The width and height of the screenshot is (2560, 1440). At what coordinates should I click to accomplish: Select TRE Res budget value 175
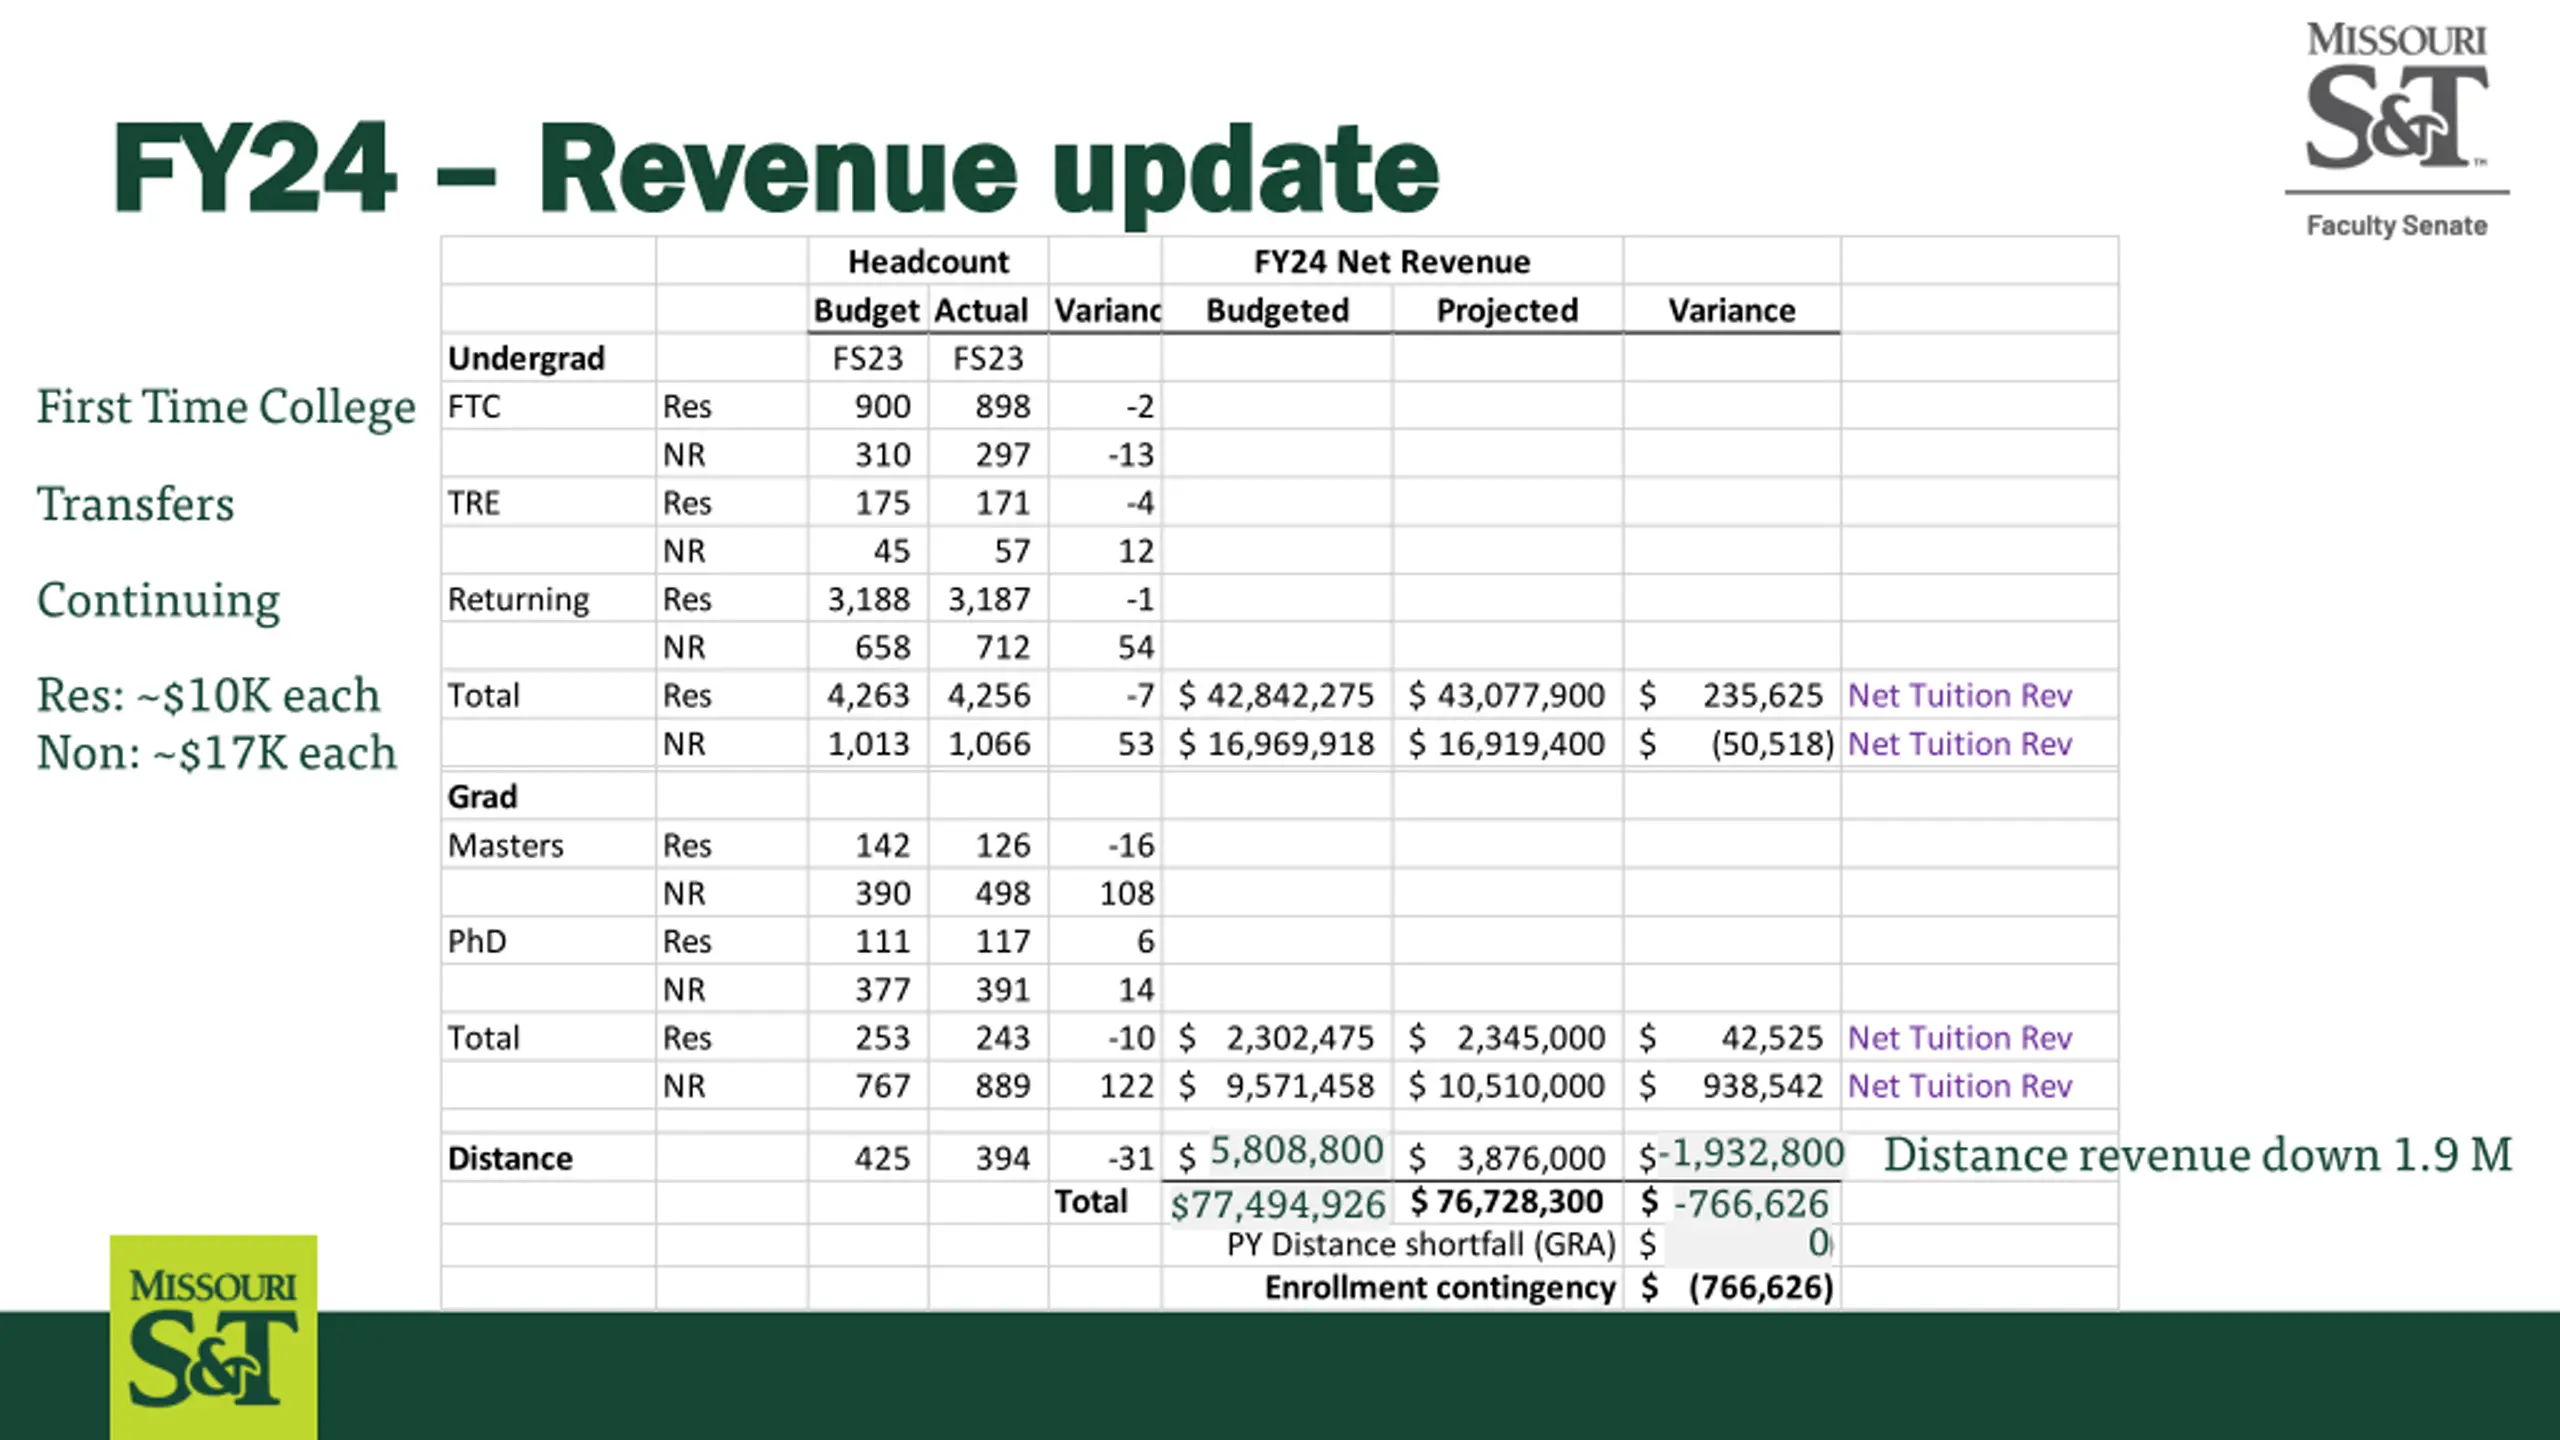tap(882, 502)
